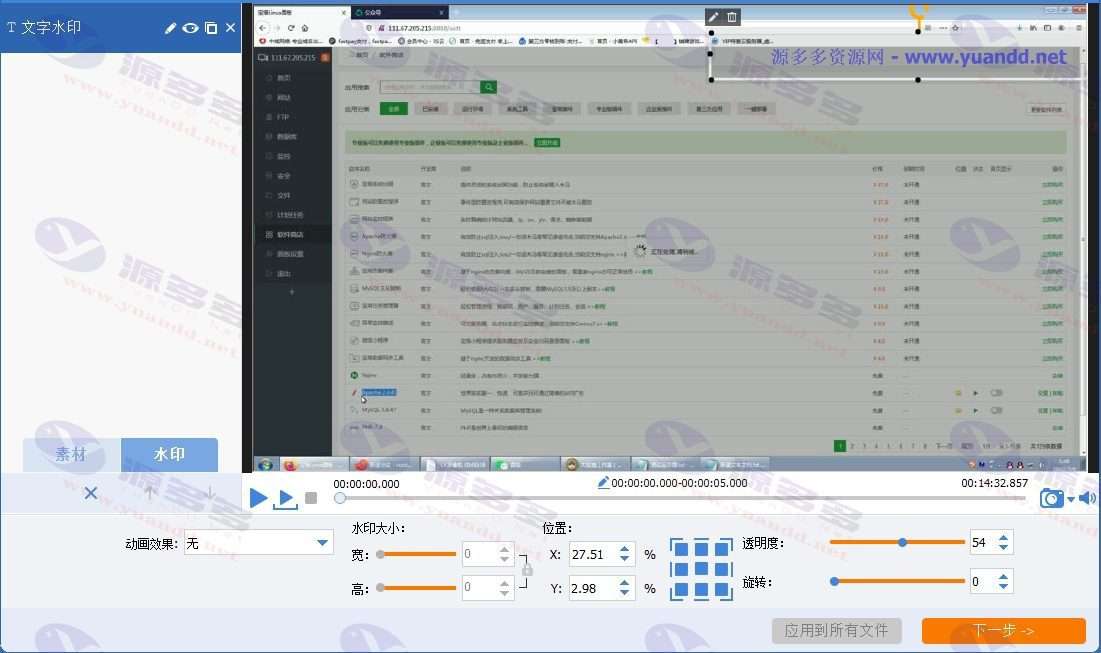Align the watermark to the middle right

coord(723,569)
